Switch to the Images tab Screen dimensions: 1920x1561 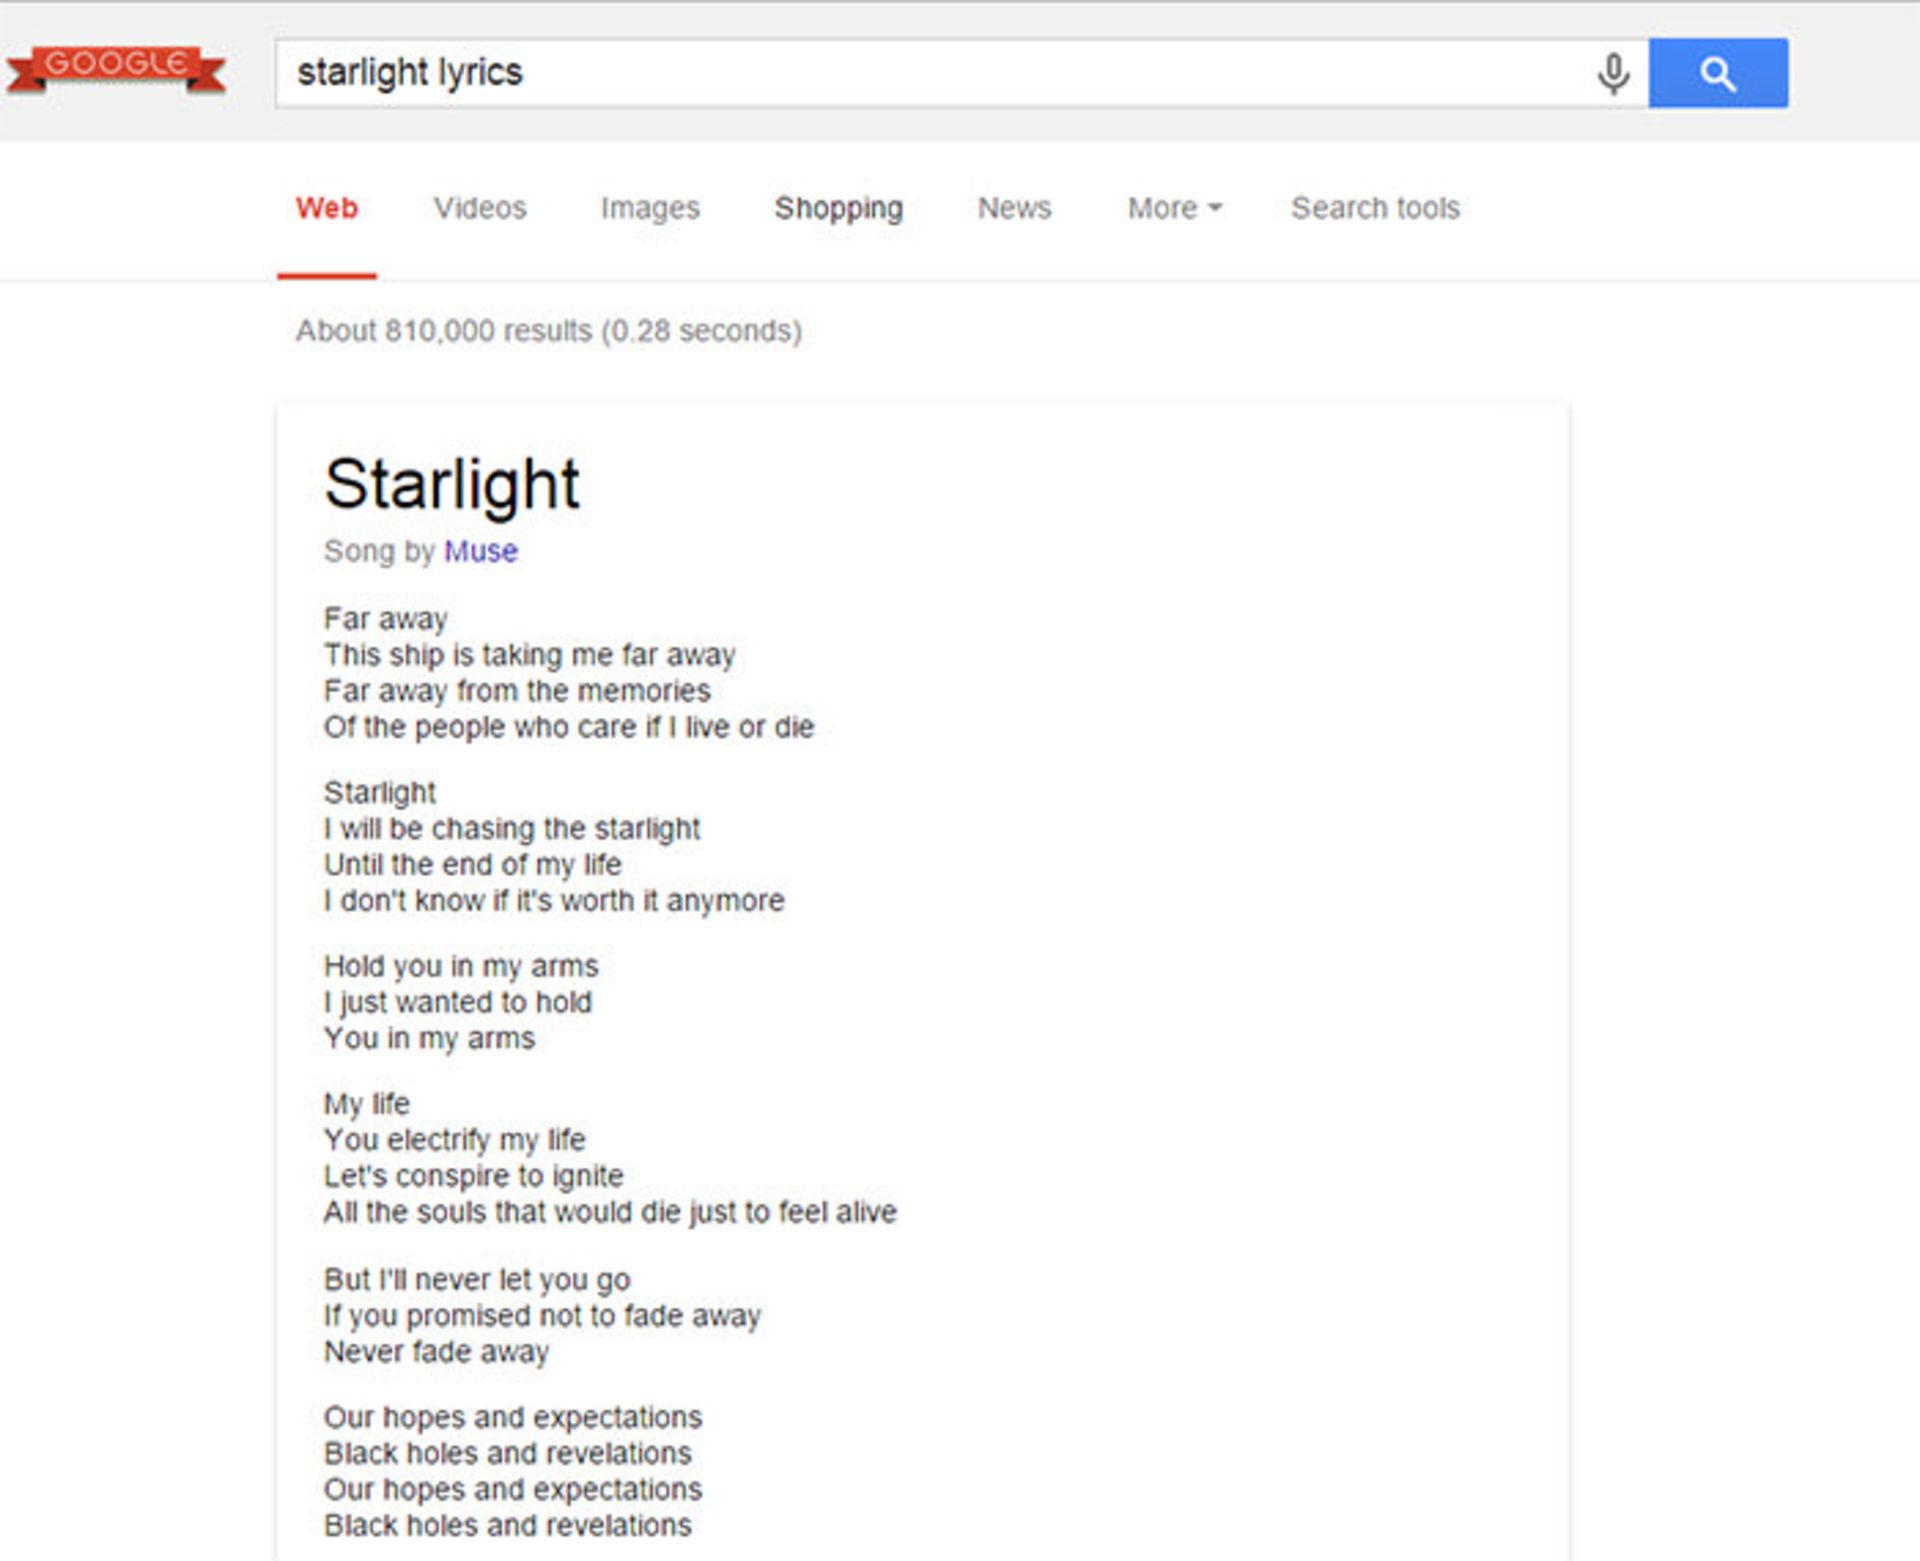[650, 208]
